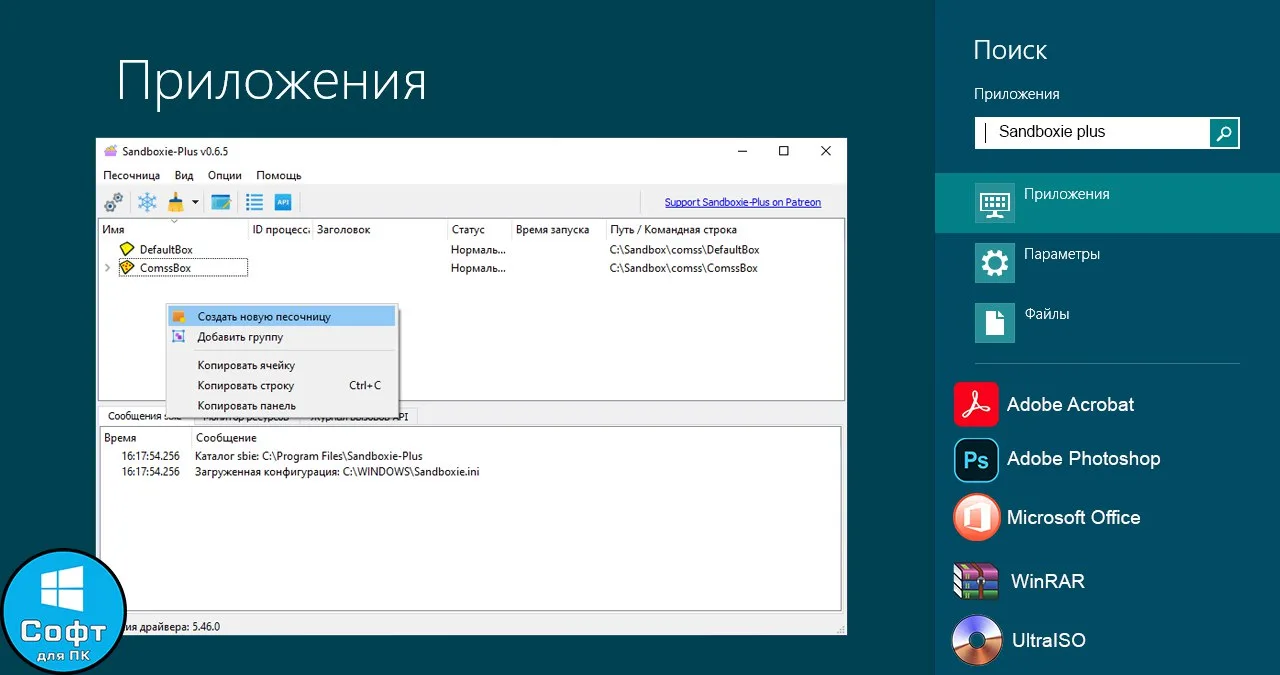Open the Опции menu
This screenshot has height=675, width=1280.
coord(225,175)
